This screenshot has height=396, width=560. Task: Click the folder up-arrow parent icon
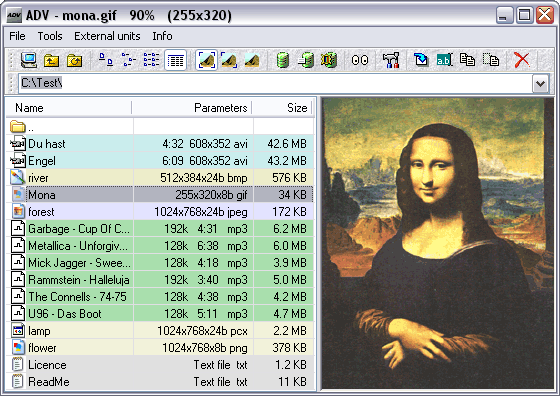click(51, 60)
